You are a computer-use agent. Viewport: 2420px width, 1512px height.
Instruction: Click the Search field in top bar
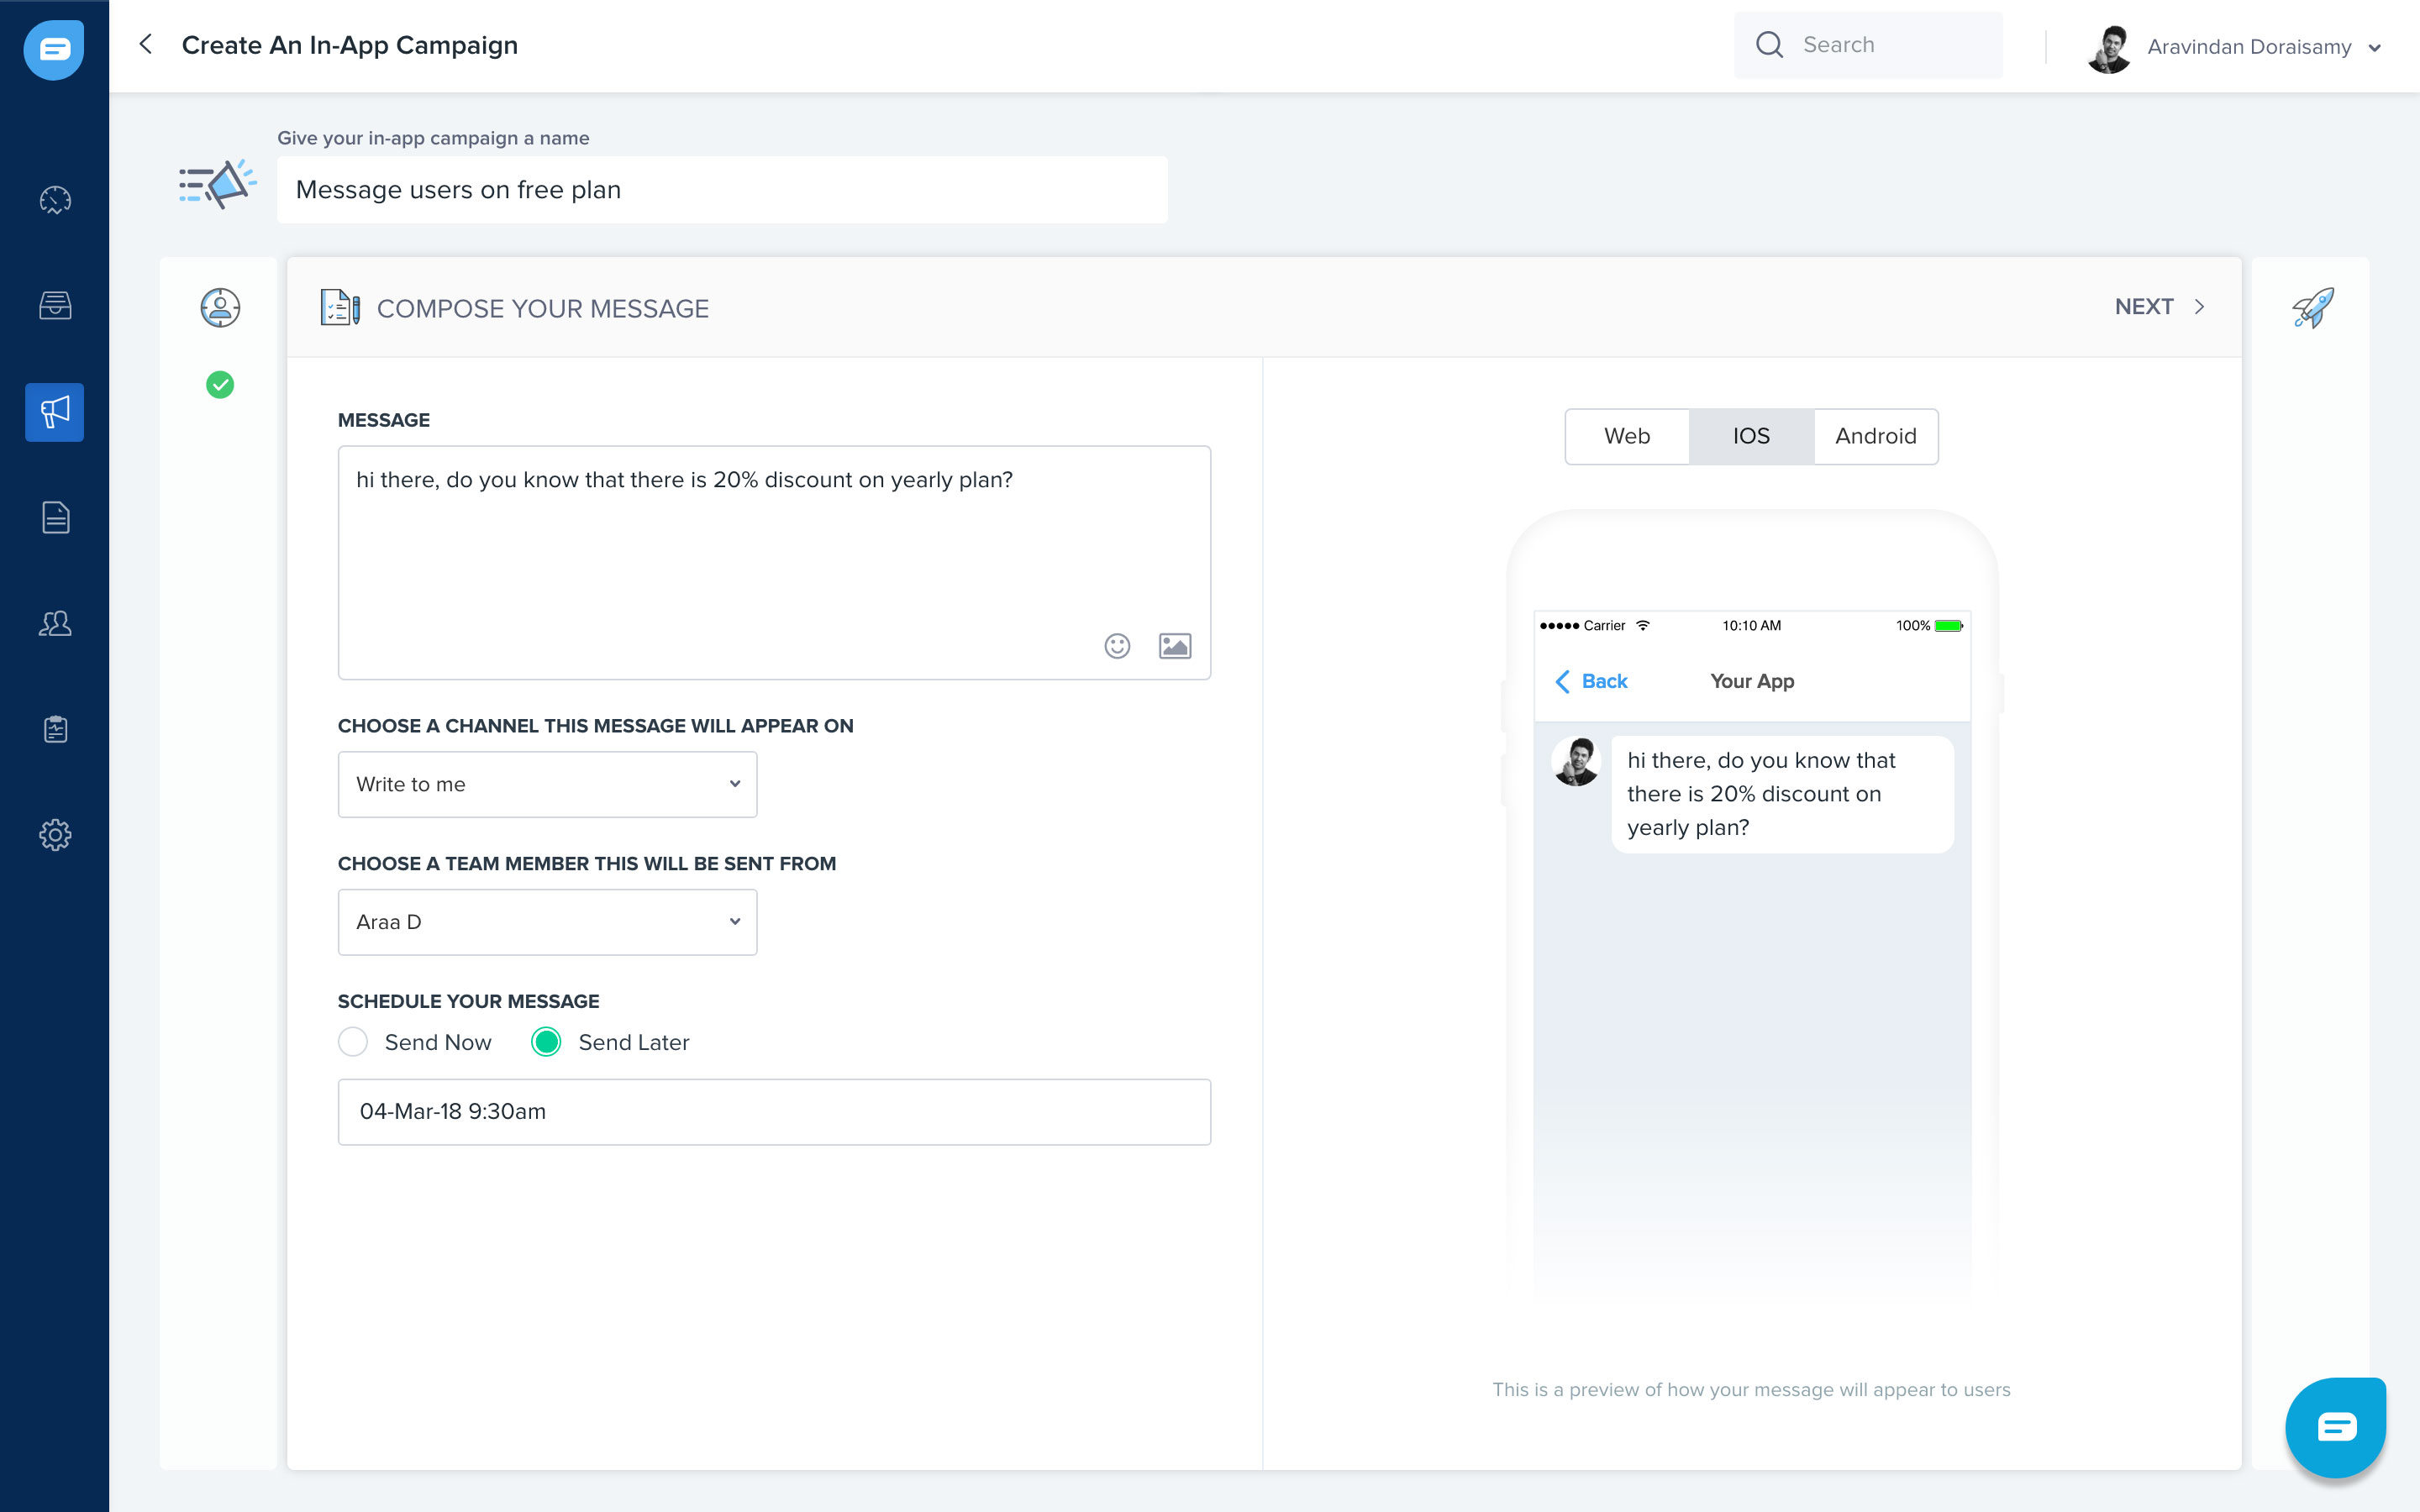[1880, 45]
